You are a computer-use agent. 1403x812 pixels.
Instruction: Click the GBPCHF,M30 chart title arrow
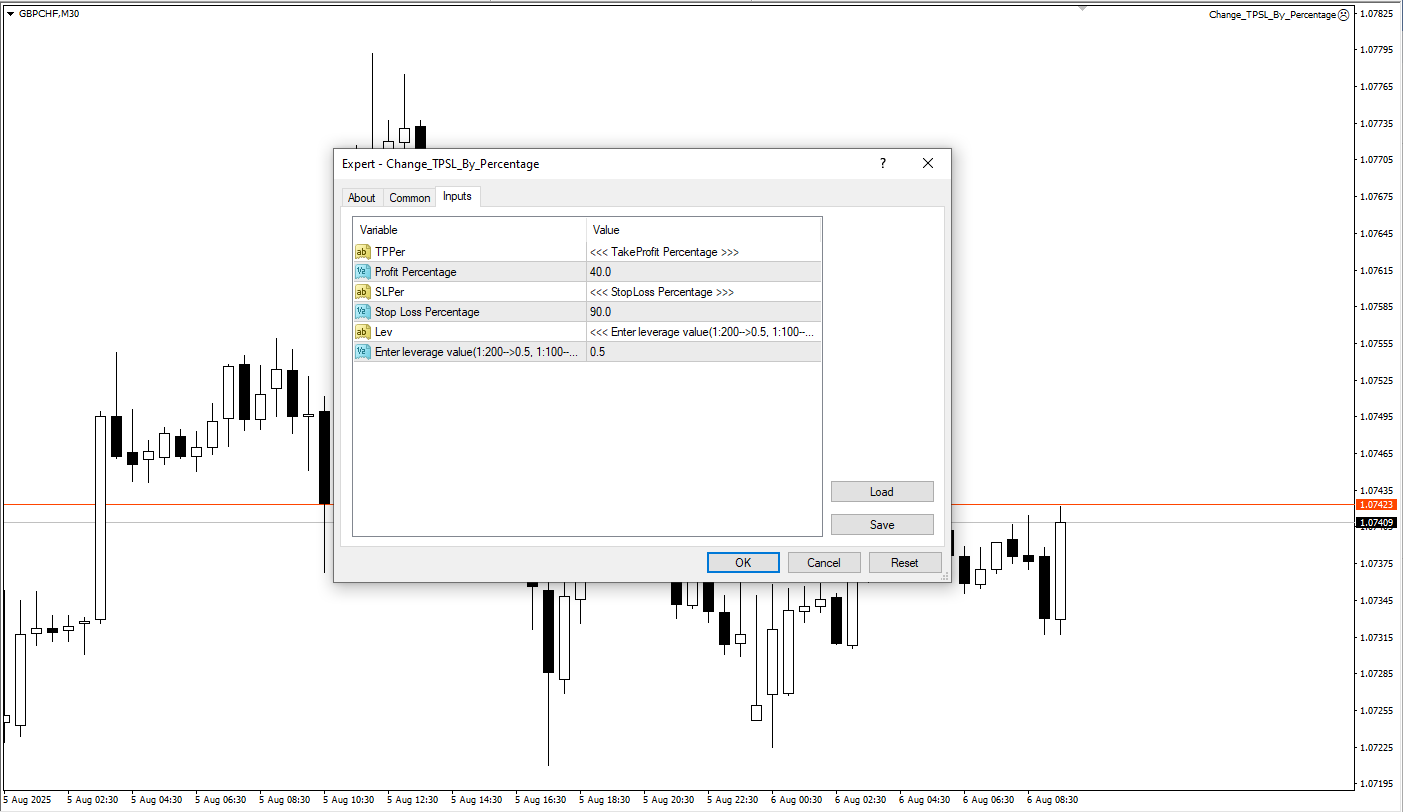tap(10, 14)
